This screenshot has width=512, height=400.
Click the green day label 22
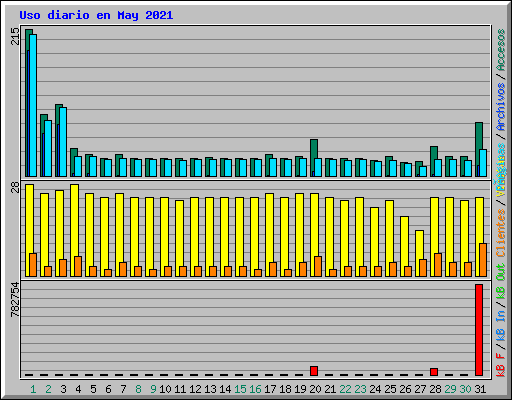(345, 389)
